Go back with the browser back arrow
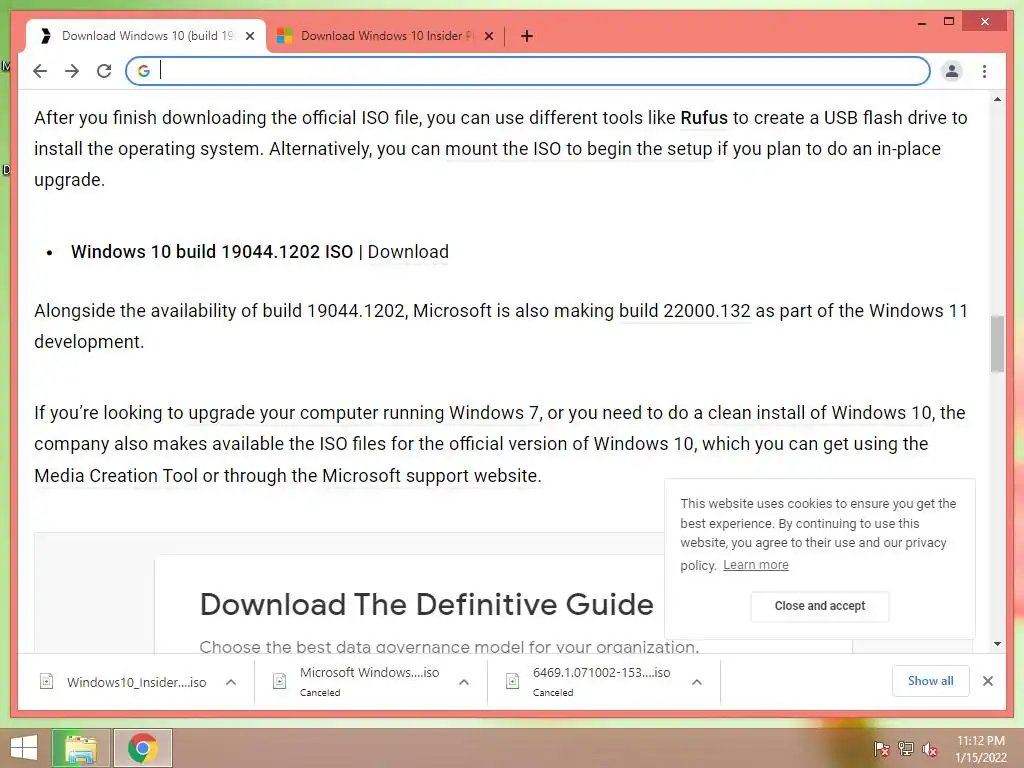Screen dimensions: 1024x768 tap(40, 71)
